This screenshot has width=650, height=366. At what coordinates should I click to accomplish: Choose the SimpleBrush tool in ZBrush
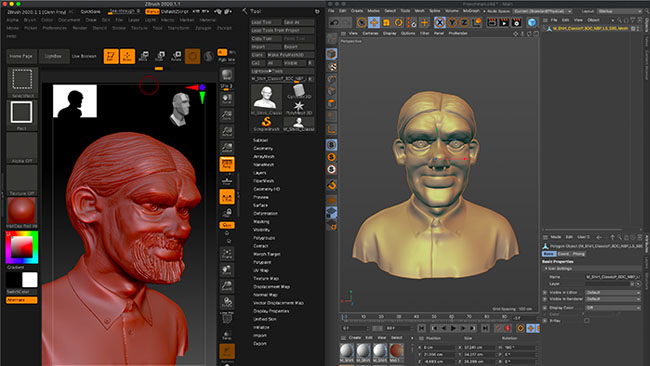[x=267, y=124]
